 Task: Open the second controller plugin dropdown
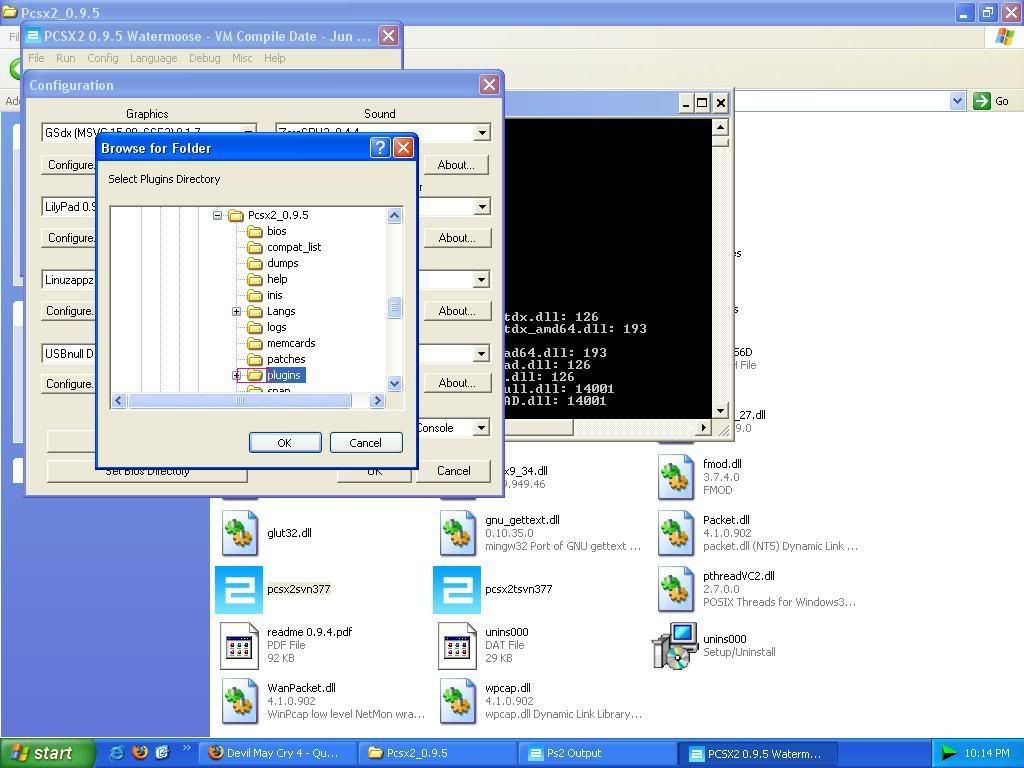(482, 206)
